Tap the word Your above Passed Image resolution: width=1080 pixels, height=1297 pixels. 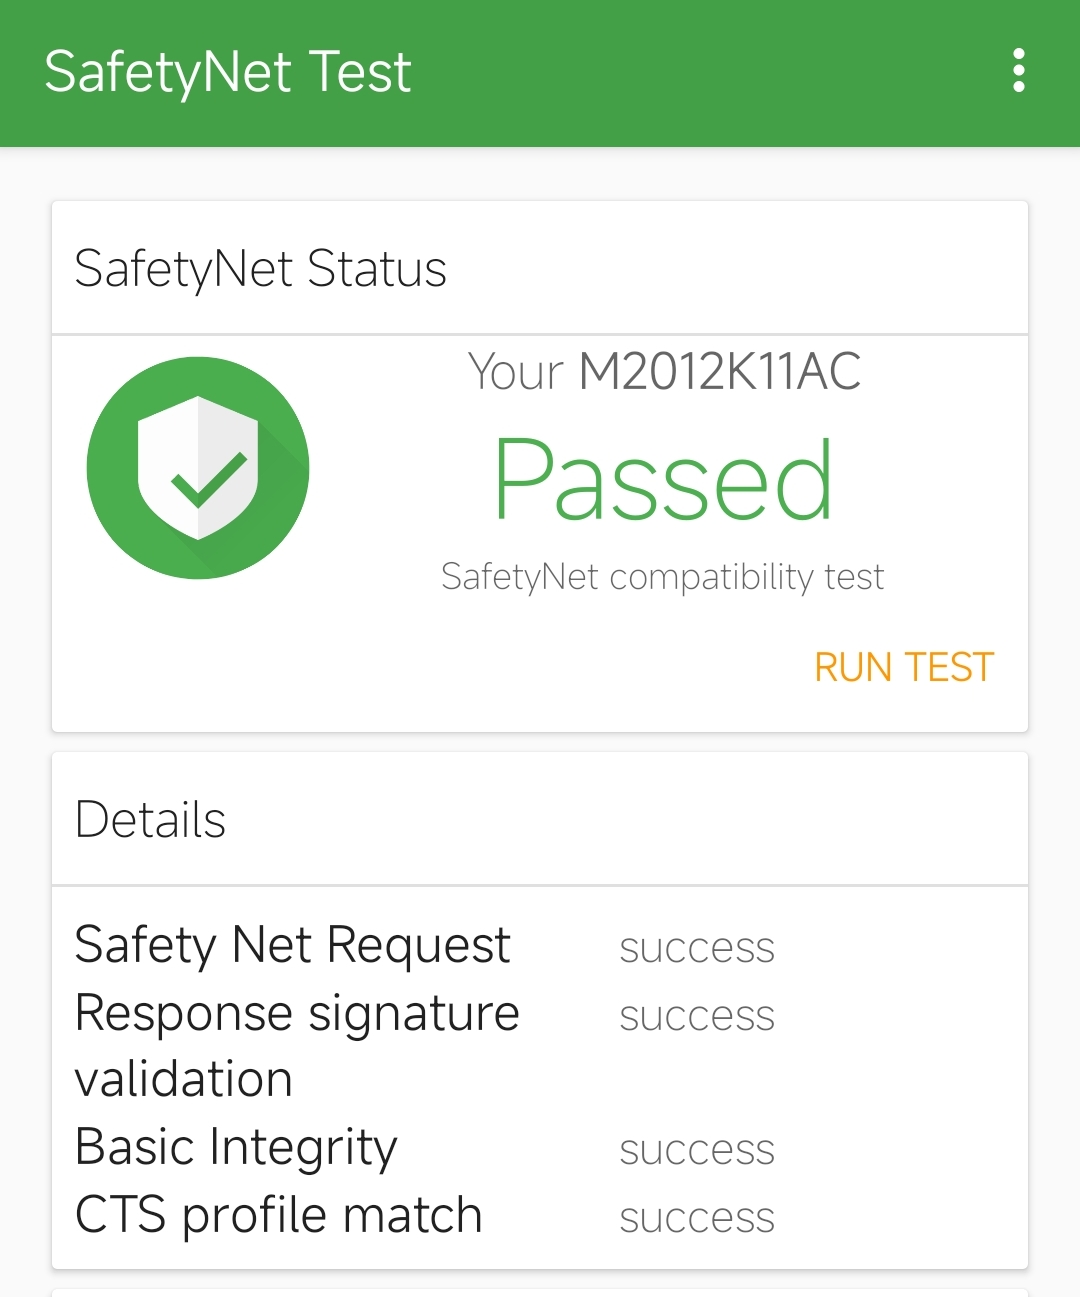pos(516,372)
